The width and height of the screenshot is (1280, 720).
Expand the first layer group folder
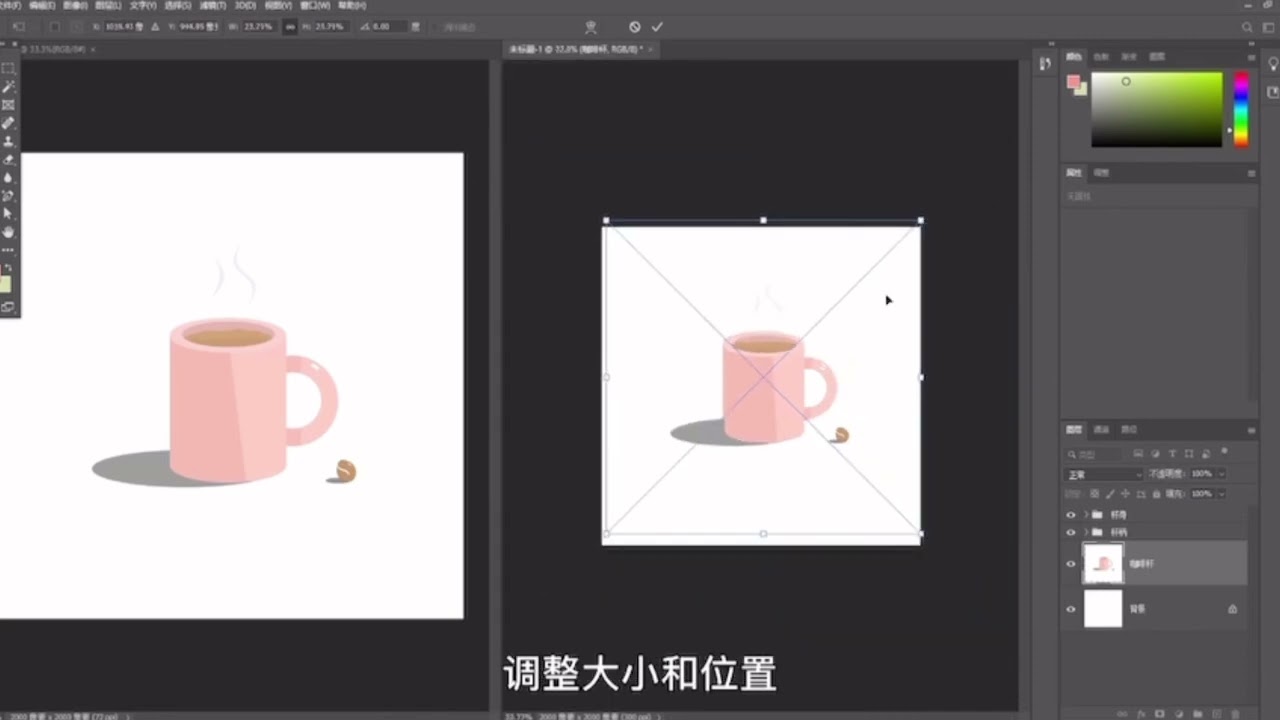click(x=1086, y=515)
